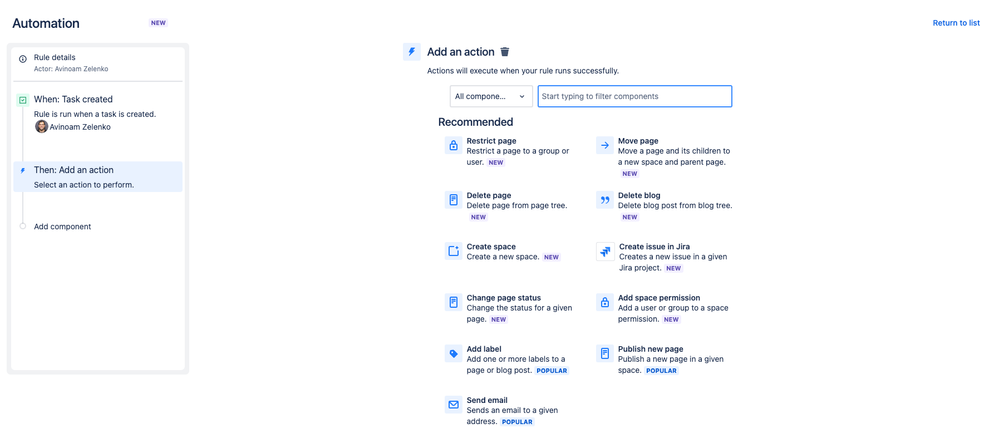Click Add component in the rule chain
999x438 pixels.
[x=62, y=226]
